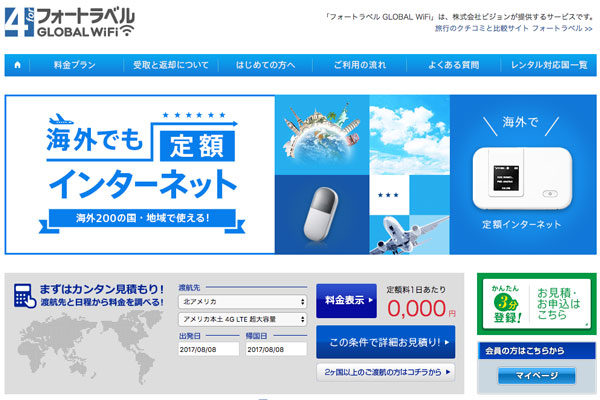Click the 2ヶ国以上のご渡航の方はコチラから button
600x400 pixels.
386,372
